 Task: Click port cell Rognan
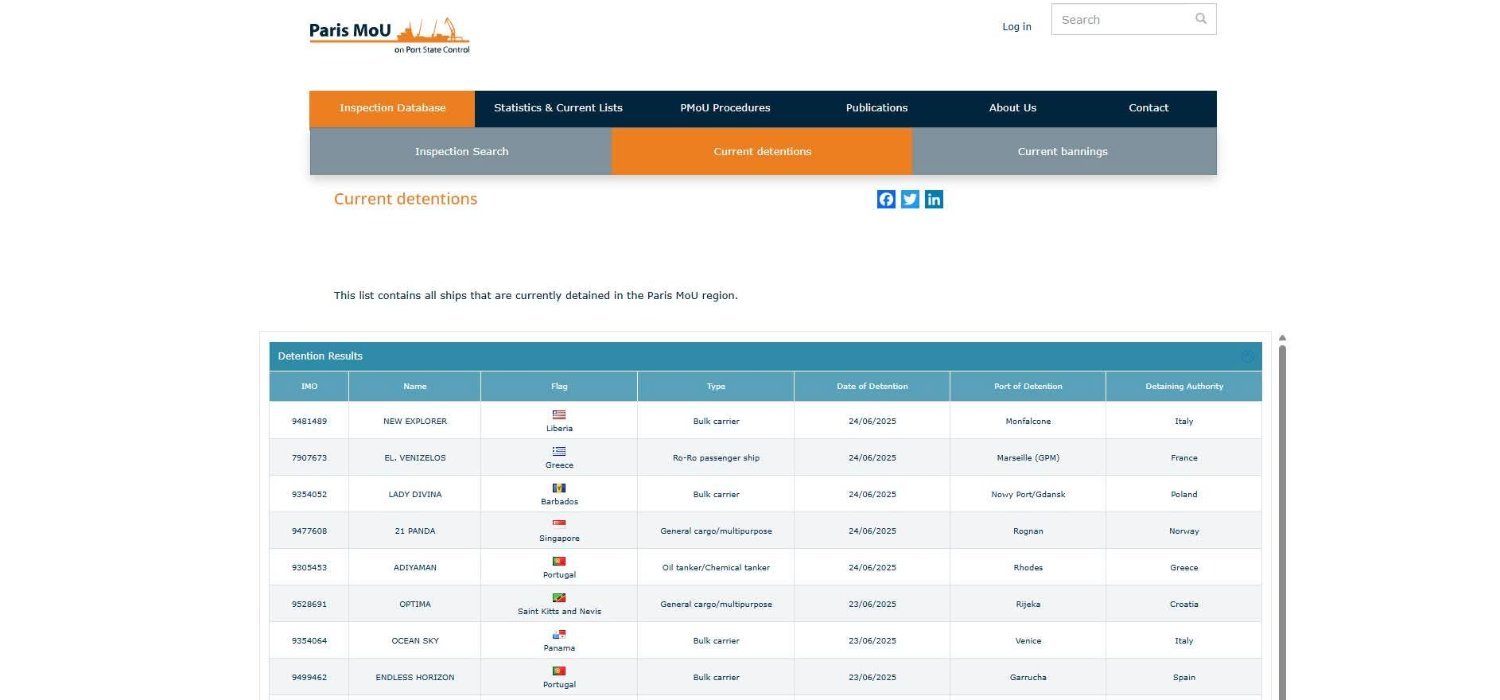(1028, 531)
